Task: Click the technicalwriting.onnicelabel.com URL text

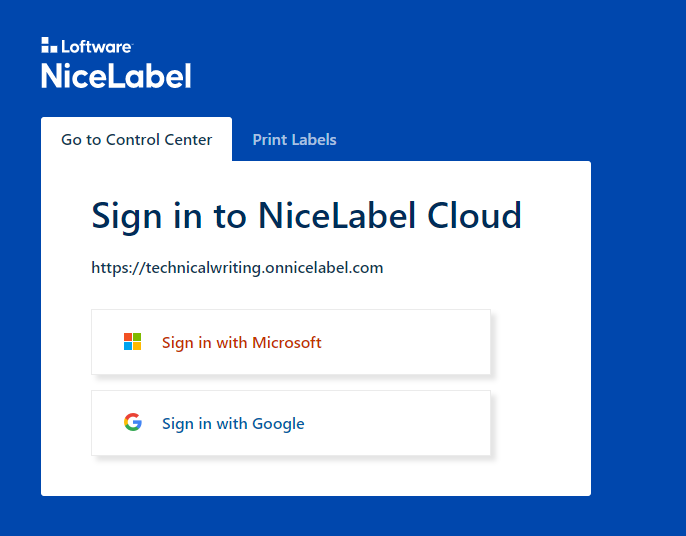Action: [x=237, y=268]
